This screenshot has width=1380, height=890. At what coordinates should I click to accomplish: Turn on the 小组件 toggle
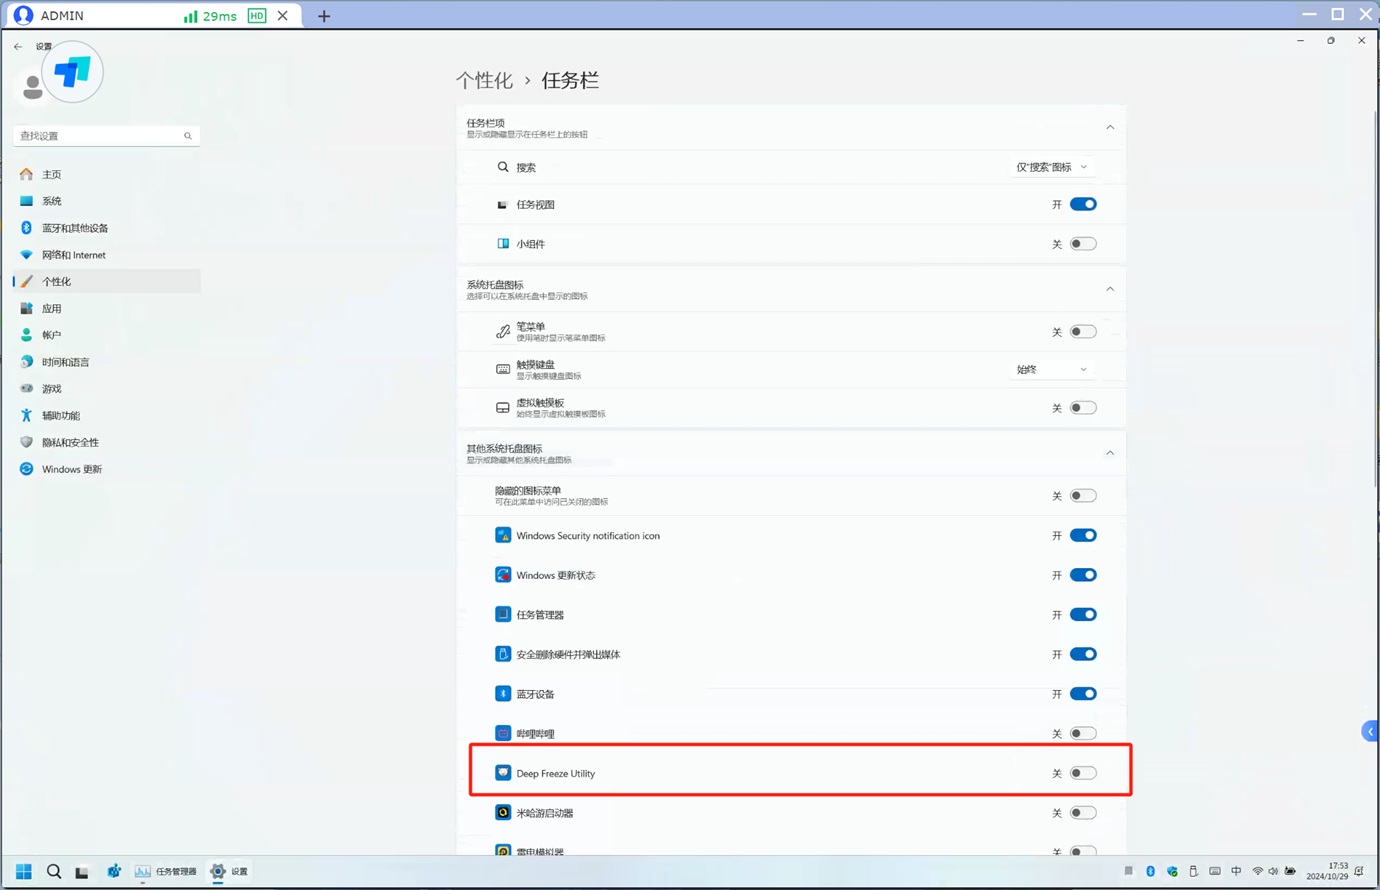(1083, 244)
